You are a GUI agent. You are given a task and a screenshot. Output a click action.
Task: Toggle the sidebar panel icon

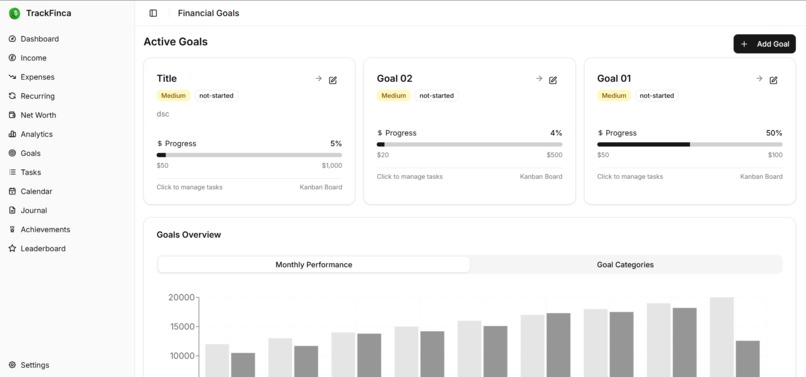153,13
